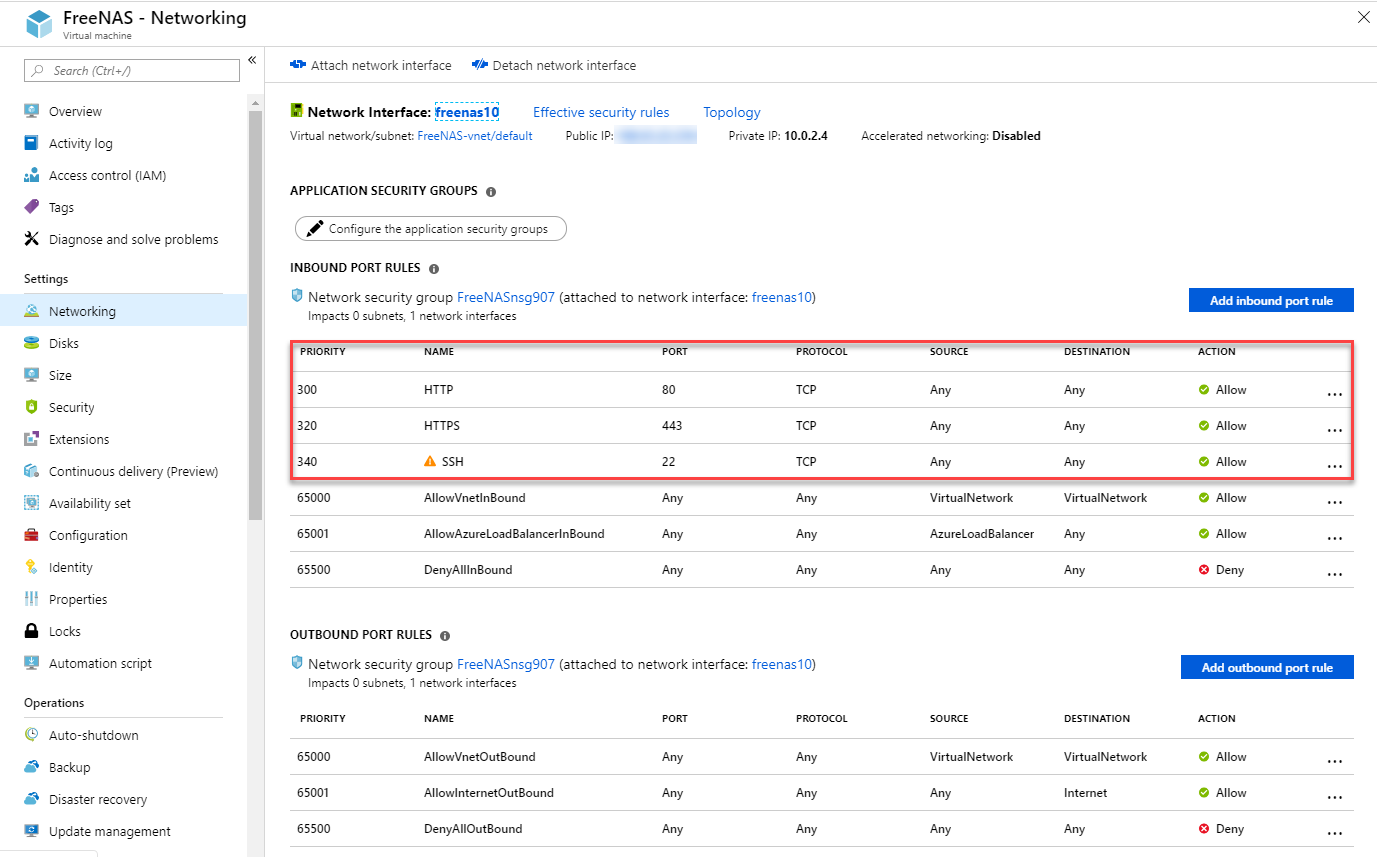Open the ellipsis menu for the HTTP rule
The width and height of the screenshot is (1377, 857).
pos(1335,393)
